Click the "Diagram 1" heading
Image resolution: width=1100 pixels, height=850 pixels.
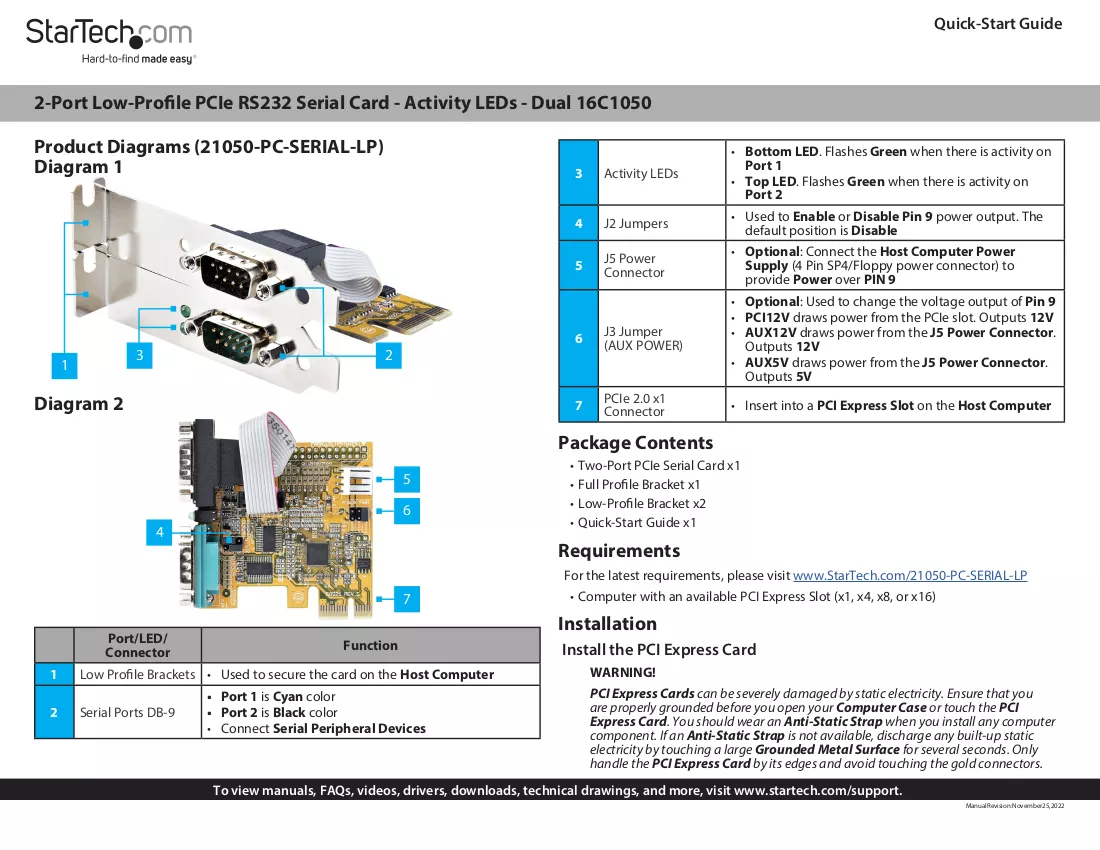click(78, 167)
